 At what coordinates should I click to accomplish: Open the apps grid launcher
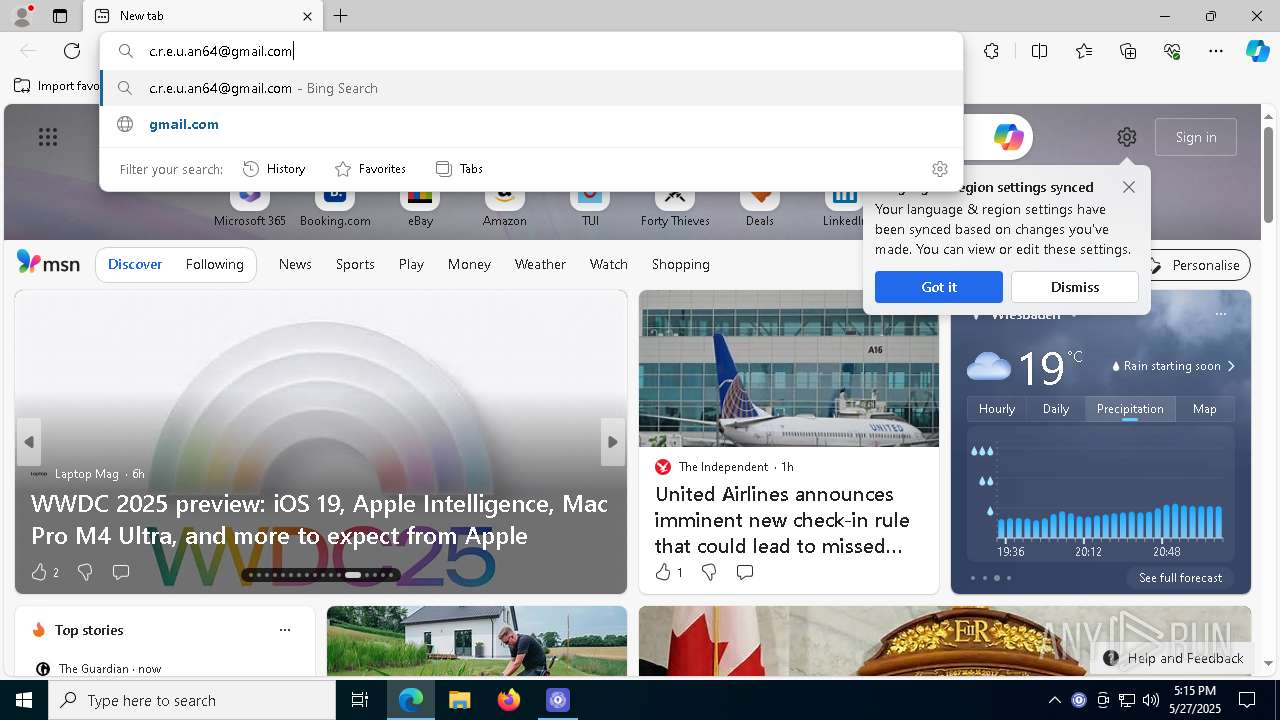[x=48, y=137]
